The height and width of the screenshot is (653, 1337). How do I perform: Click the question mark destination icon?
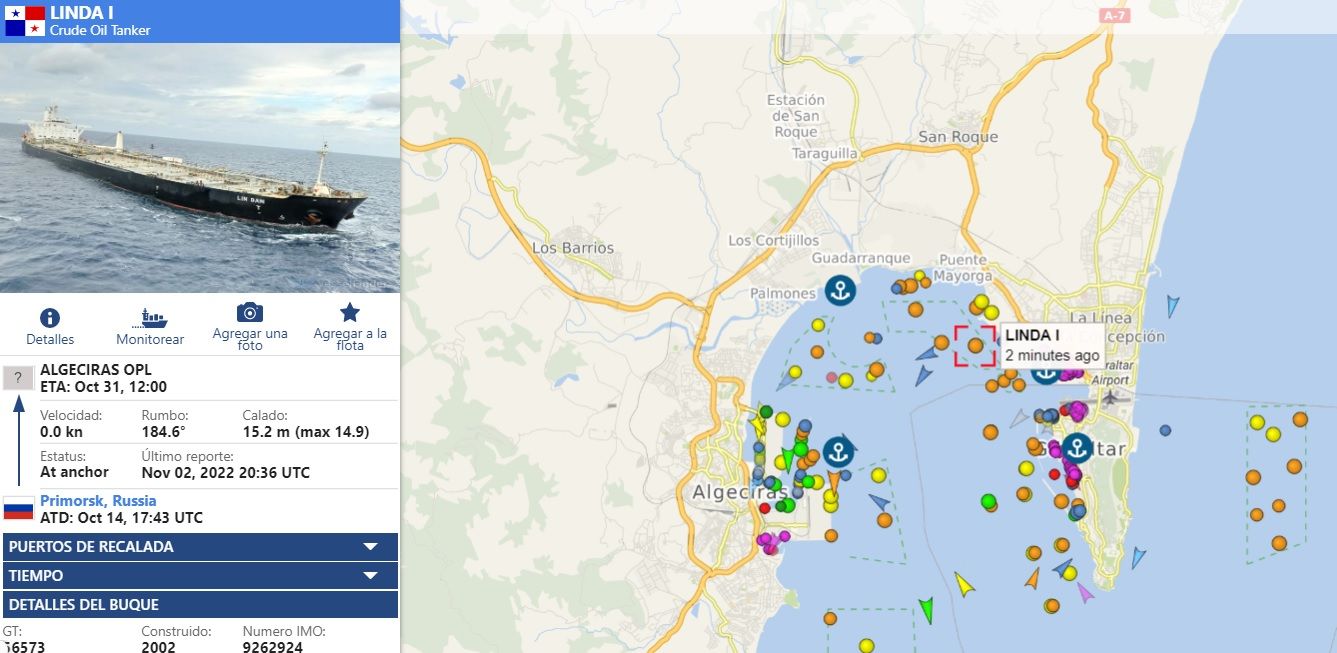[x=18, y=378]
